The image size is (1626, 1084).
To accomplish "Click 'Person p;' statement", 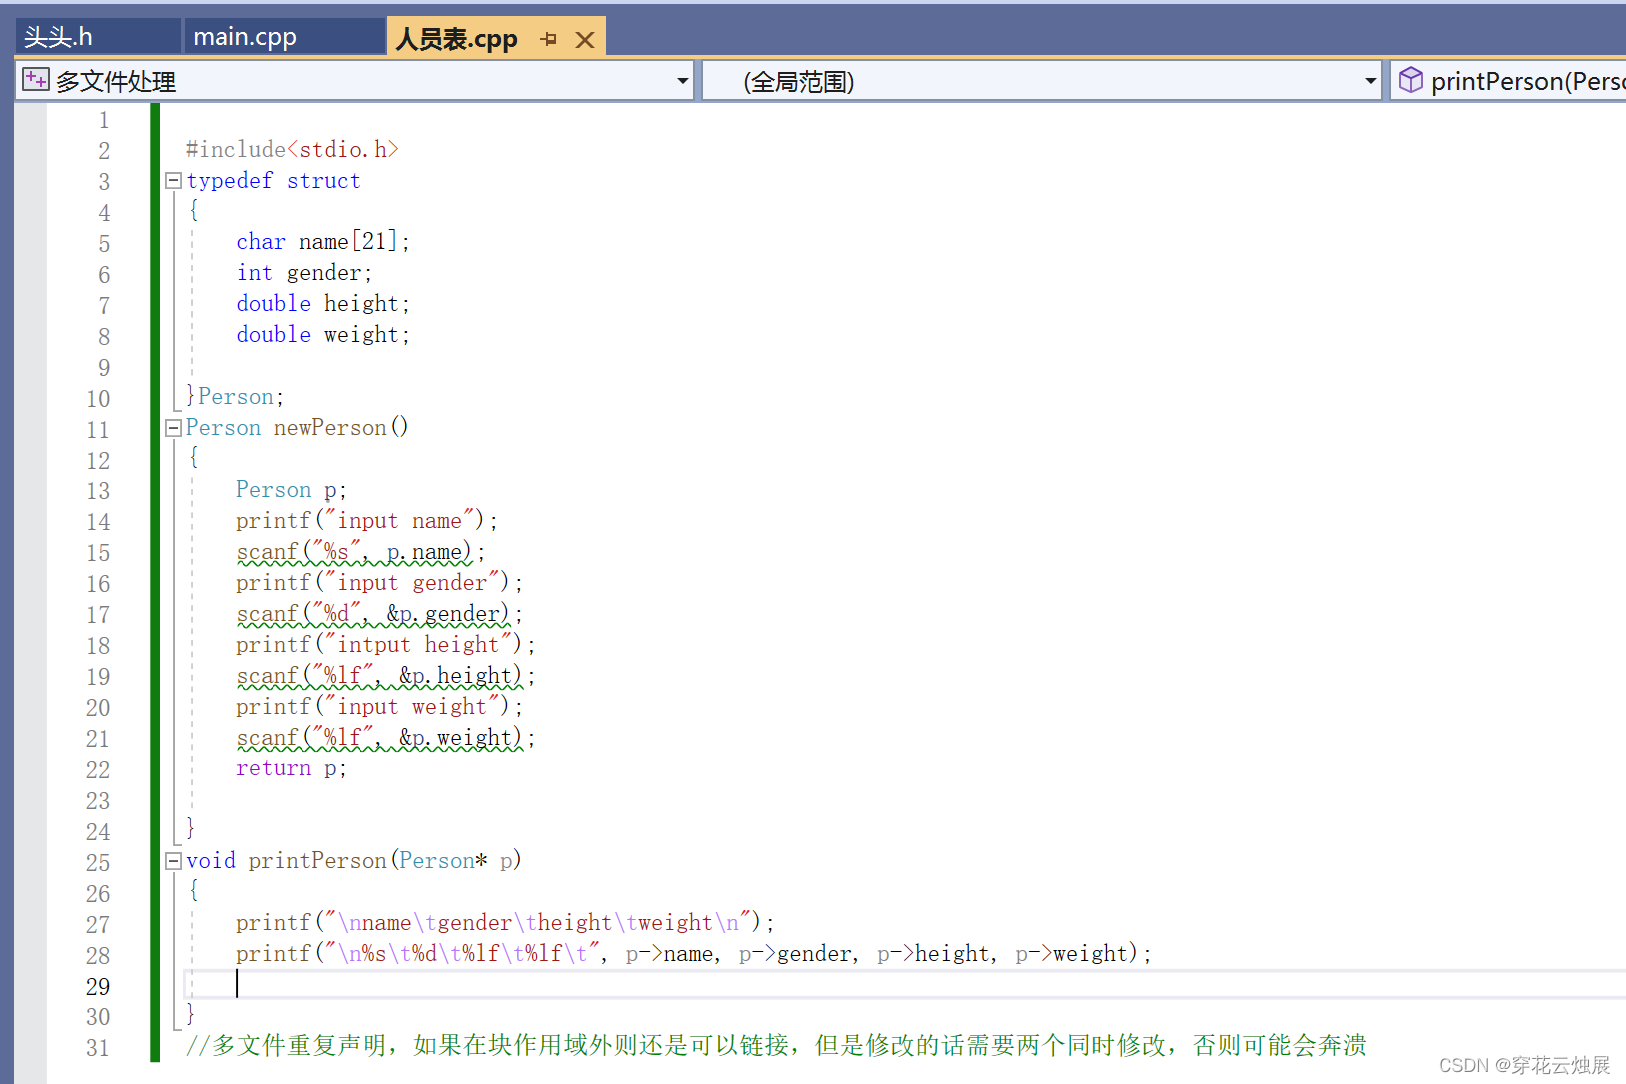I will [x=291, y=490].
